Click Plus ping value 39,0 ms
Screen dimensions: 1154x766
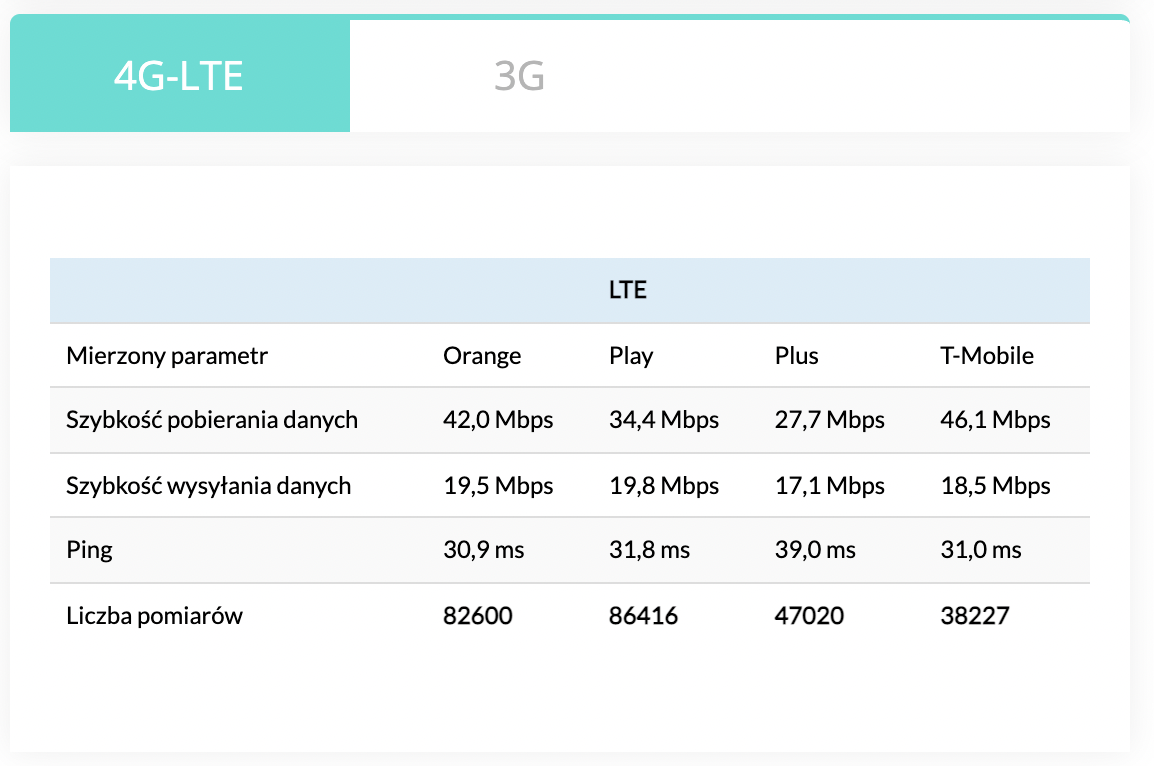pyautogui.click(x=815, y=550)
